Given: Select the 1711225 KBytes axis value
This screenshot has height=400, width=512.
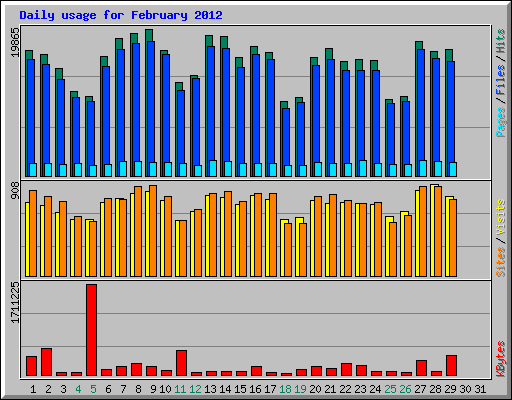Looking at the screenshot, I should (x=15, y=302).
